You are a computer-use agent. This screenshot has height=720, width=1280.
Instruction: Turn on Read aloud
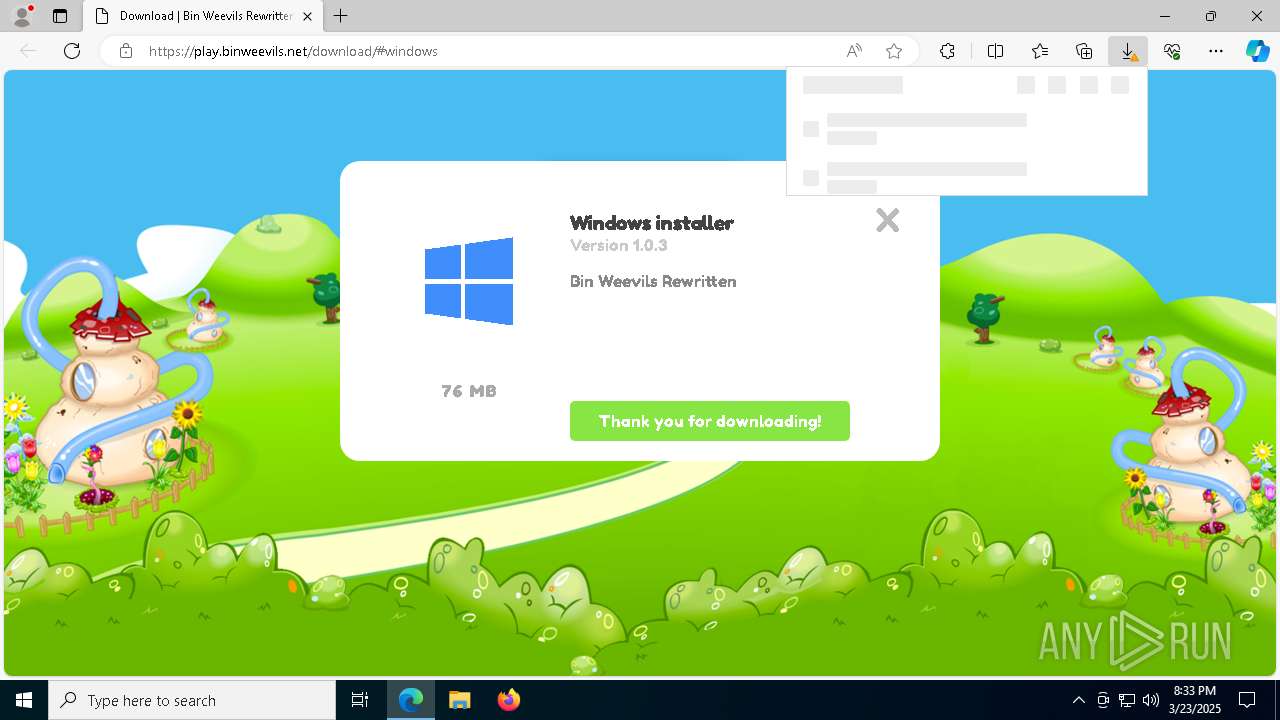pos(854,51)
